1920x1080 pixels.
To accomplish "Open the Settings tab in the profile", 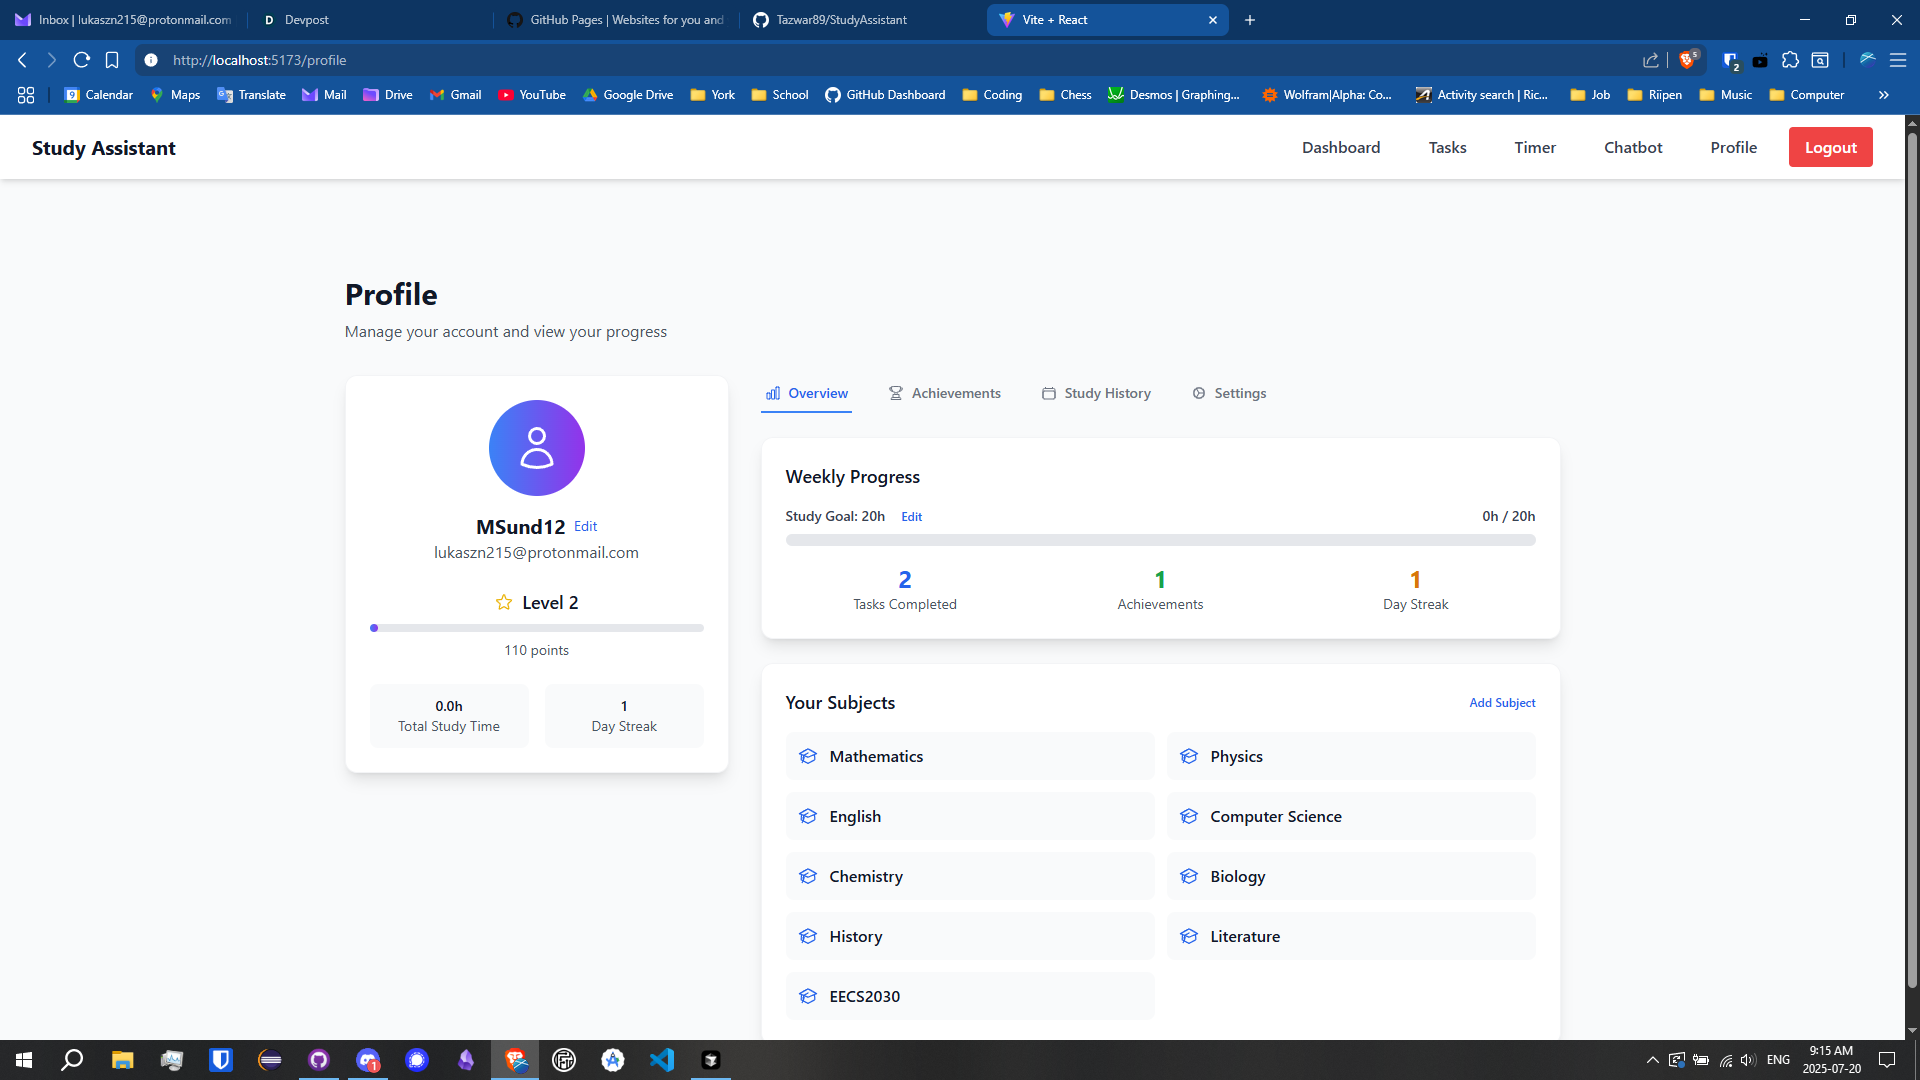I will click(x=1229, y=393).
